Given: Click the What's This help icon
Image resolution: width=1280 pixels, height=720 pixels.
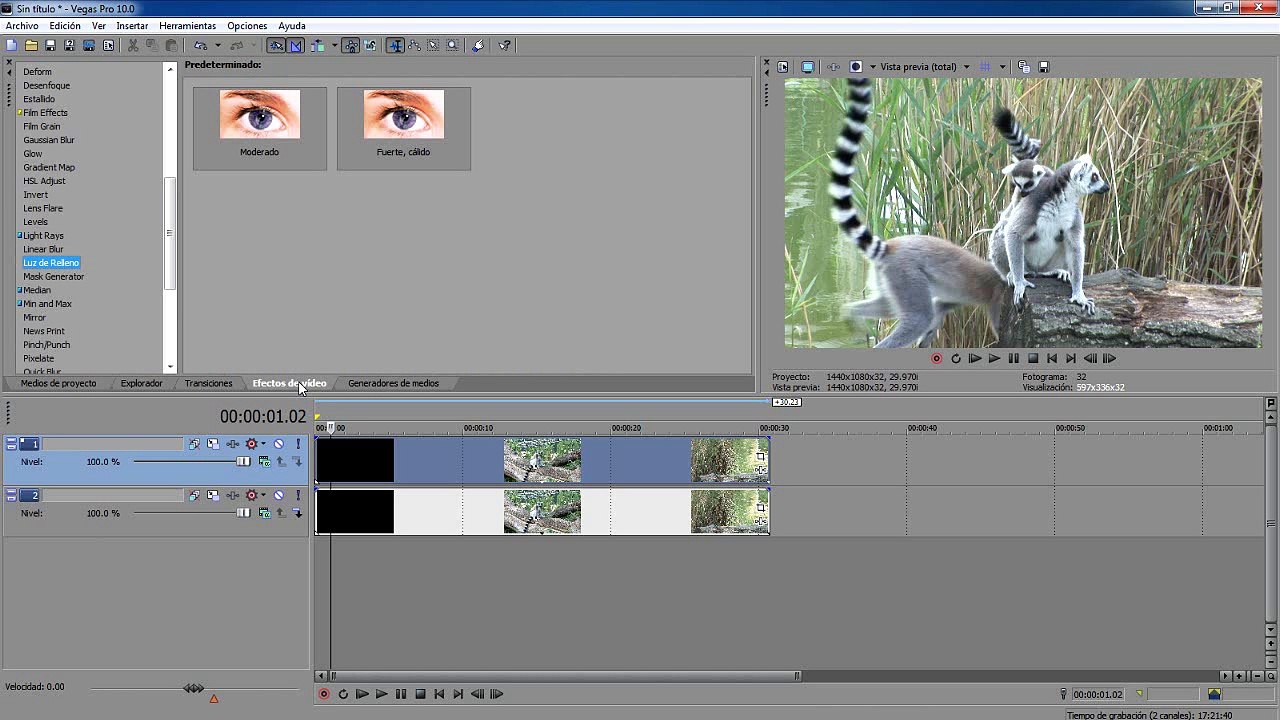Looking at the screenshot, I should click(504, 45).
